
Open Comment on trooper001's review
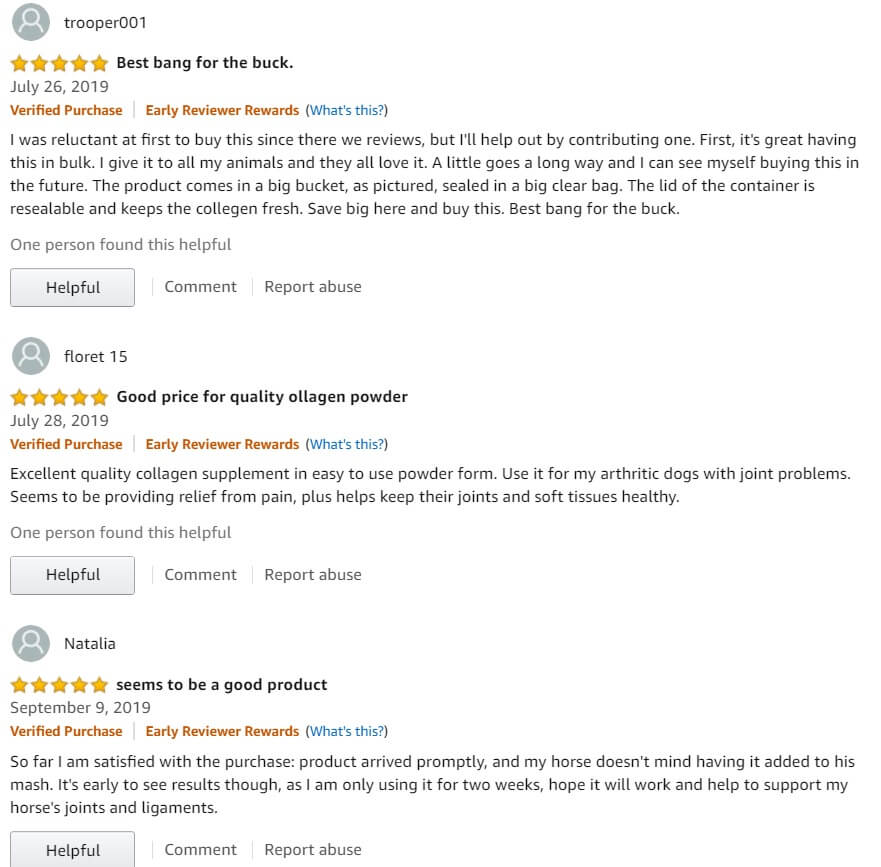pyautogui.click(x=201, y=287)
